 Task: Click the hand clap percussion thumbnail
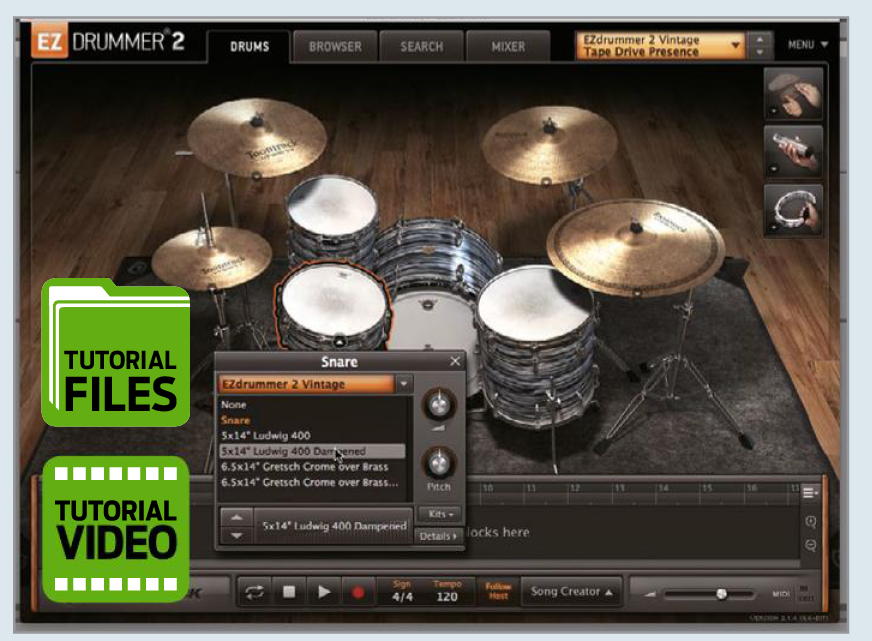[x=793, y=94]
